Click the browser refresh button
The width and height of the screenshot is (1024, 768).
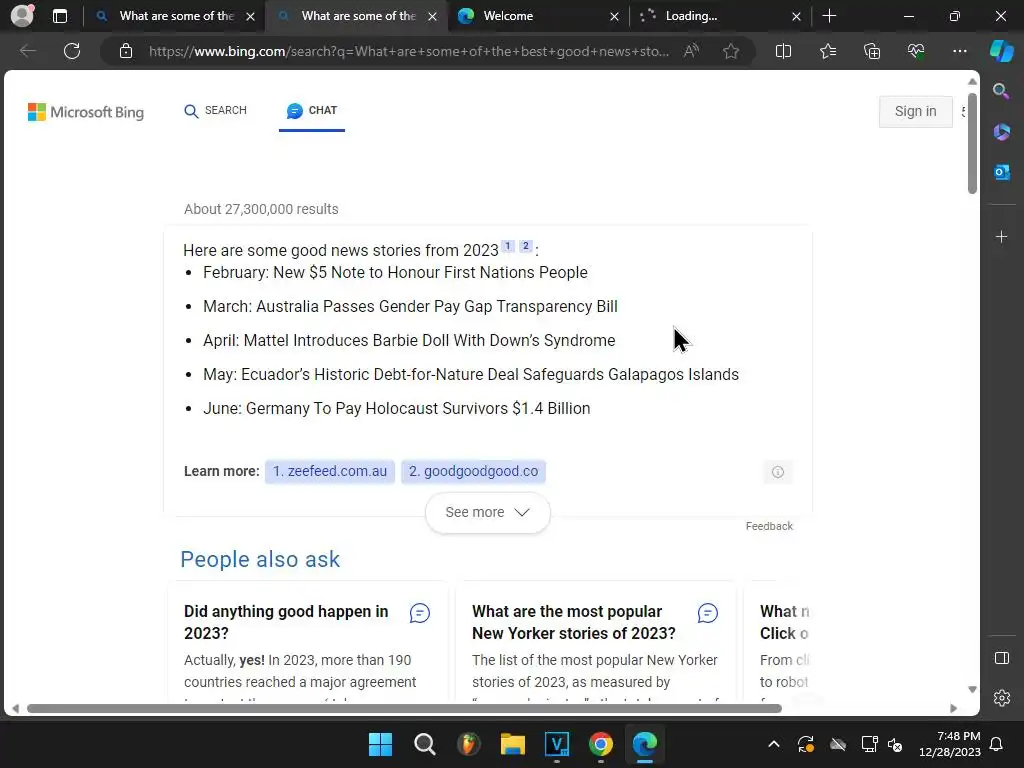coord(72,51)
